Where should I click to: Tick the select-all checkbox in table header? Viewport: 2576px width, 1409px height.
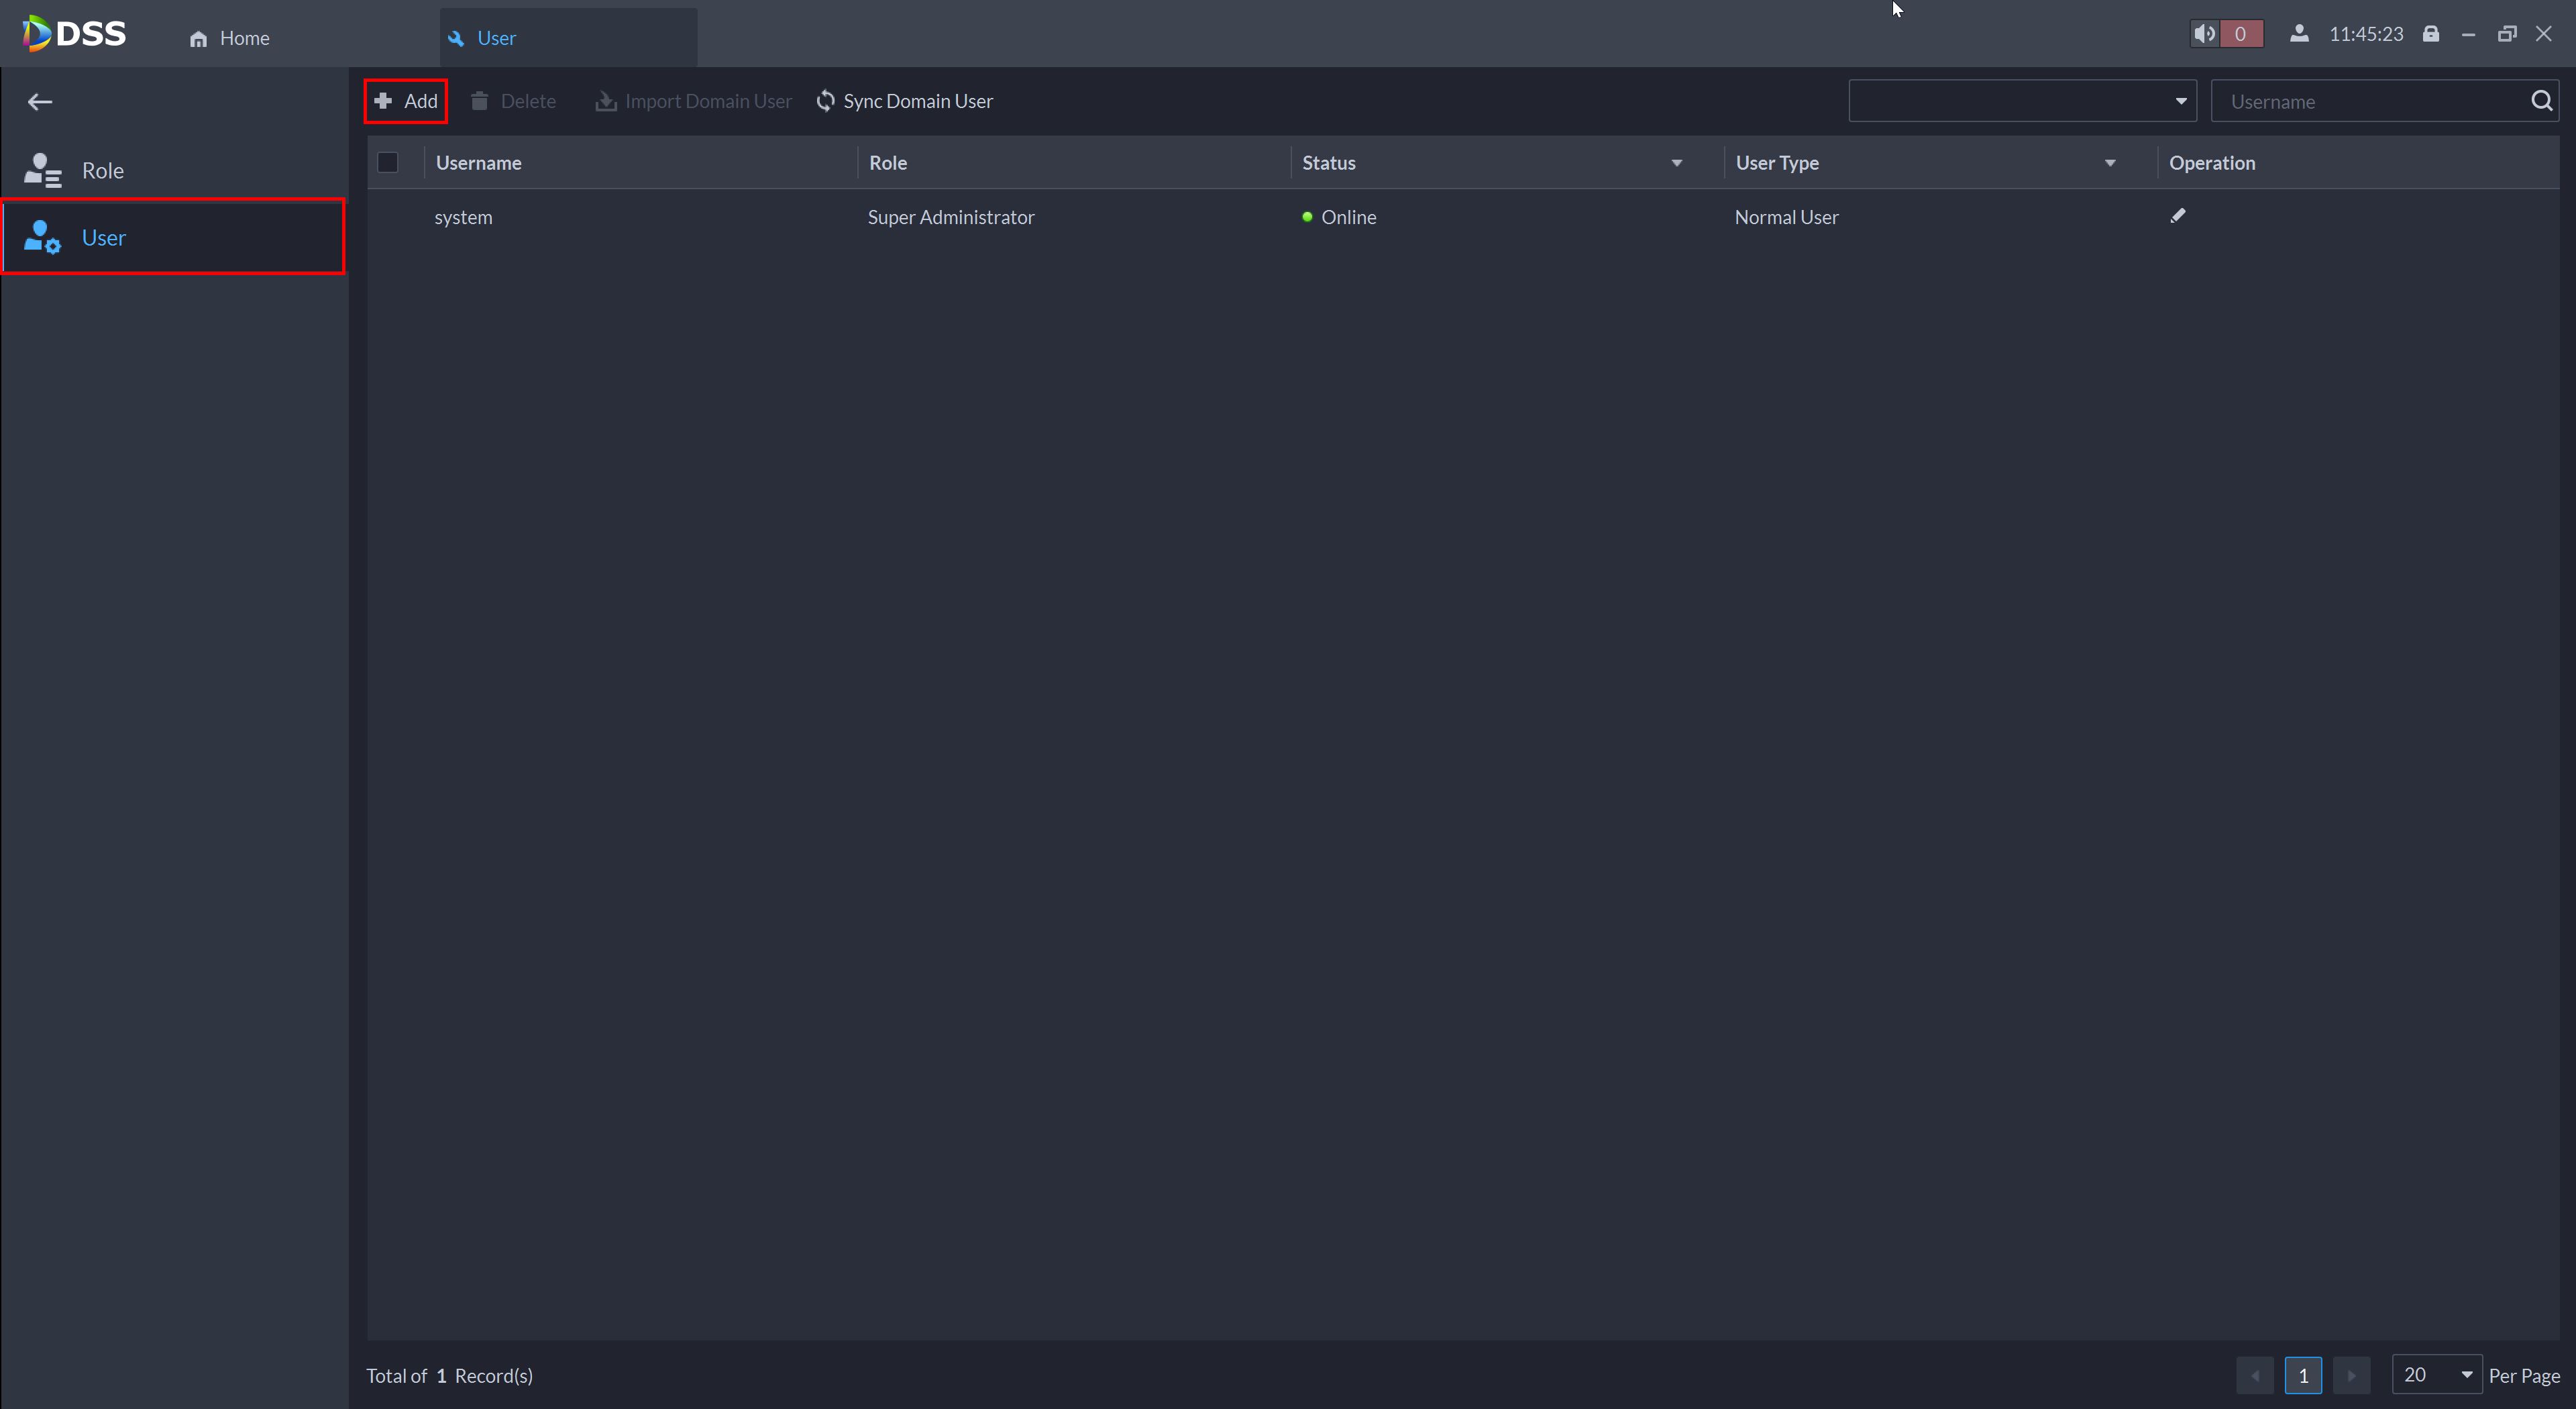pyautogui.click(x=388, y=163)
